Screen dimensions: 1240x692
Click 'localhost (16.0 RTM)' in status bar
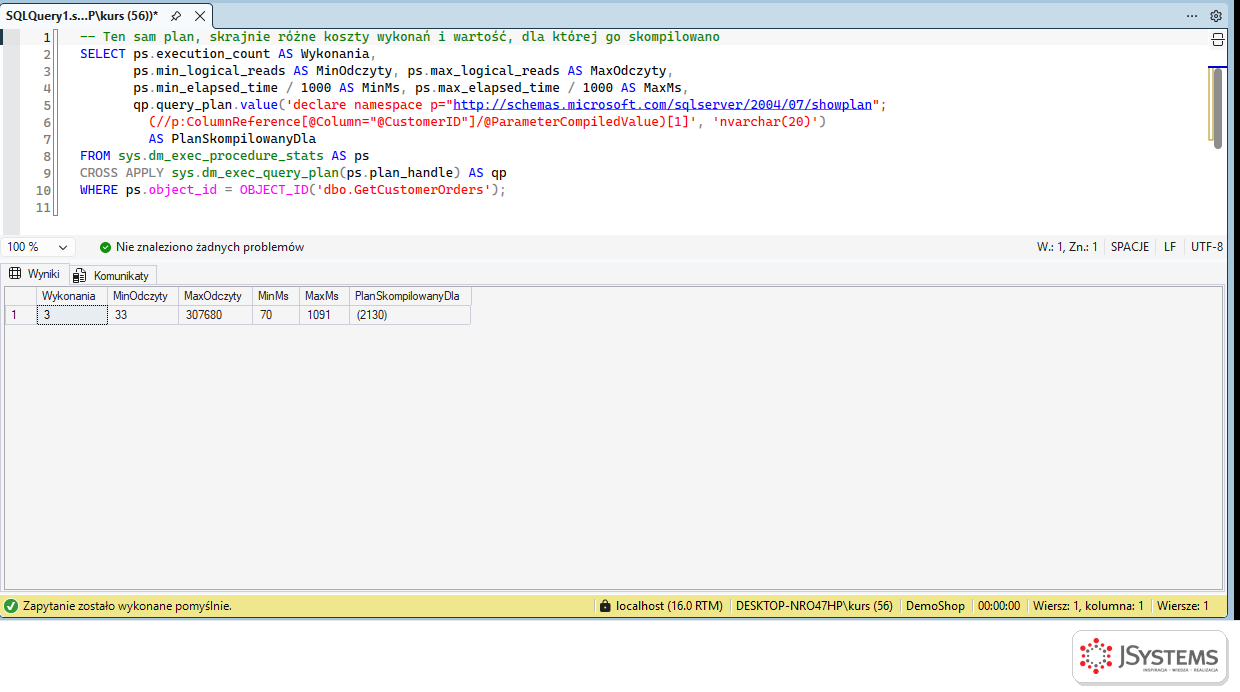669,606
